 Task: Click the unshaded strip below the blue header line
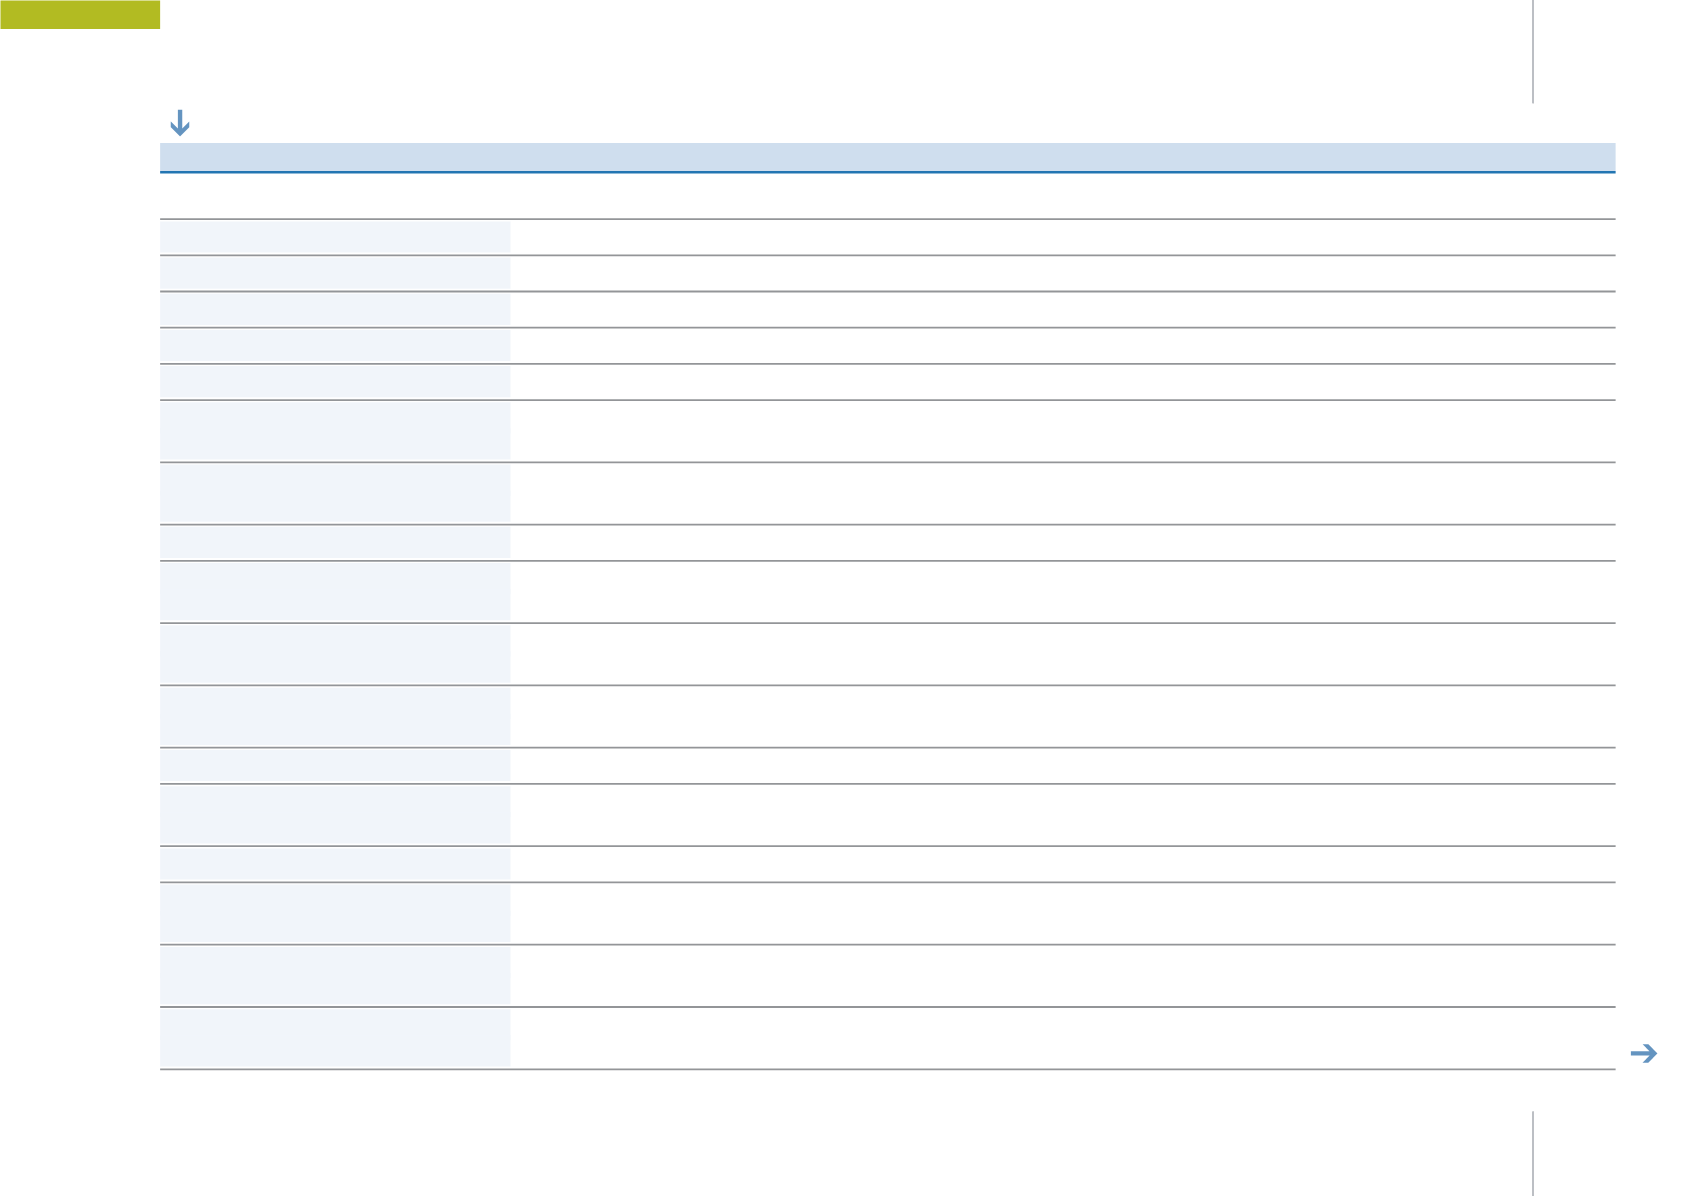point(887,196)
